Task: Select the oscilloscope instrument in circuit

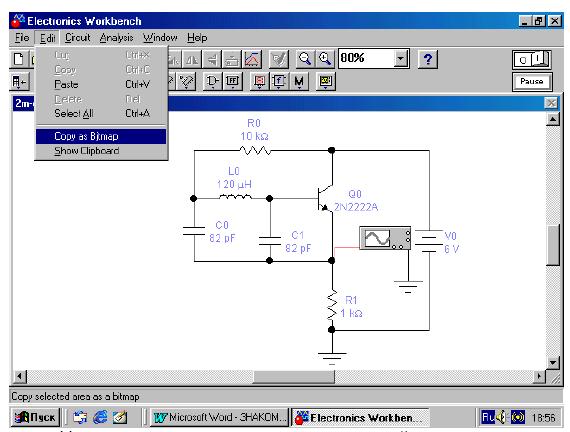Action: coord(385,238)
